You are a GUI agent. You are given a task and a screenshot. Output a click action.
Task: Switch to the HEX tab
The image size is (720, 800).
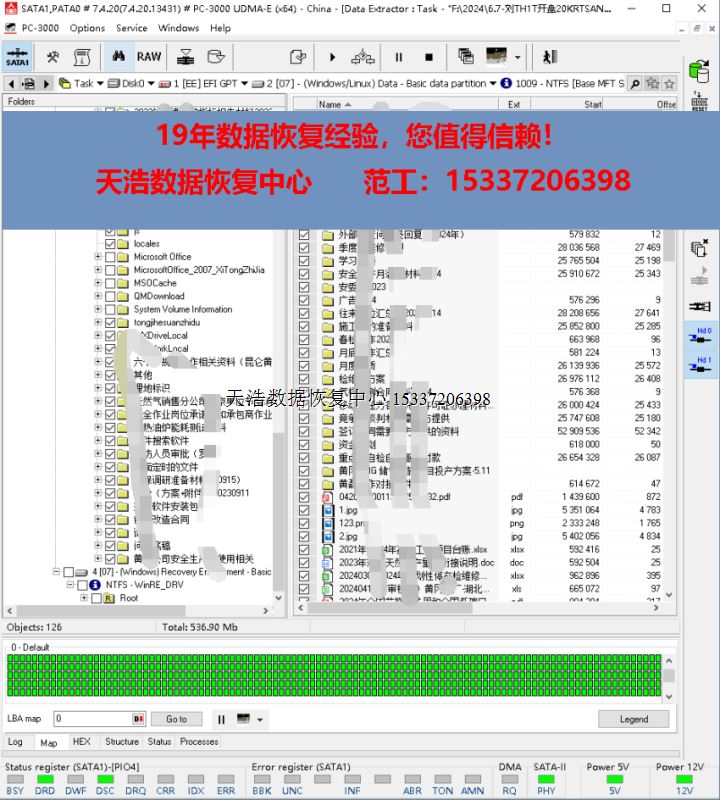point(81,742)
